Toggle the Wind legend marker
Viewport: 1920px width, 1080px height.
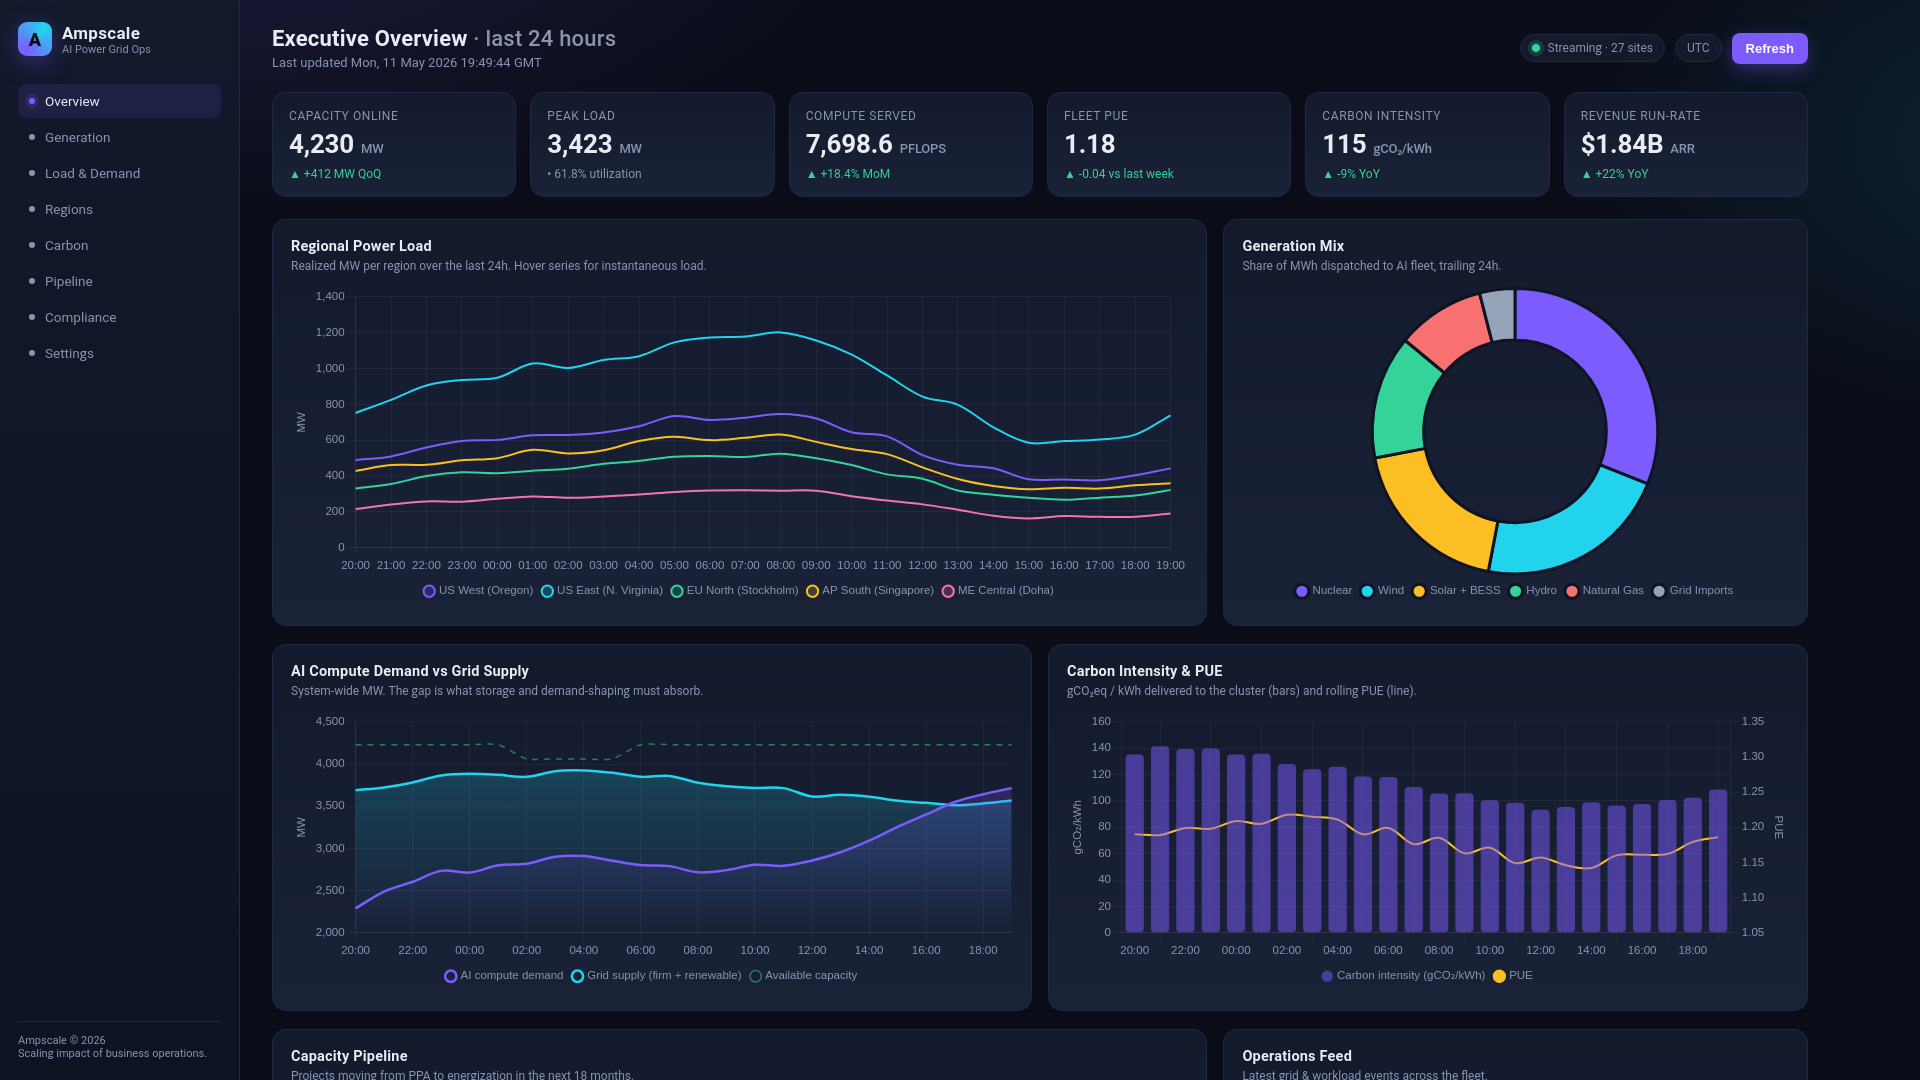click(1367, 591)
